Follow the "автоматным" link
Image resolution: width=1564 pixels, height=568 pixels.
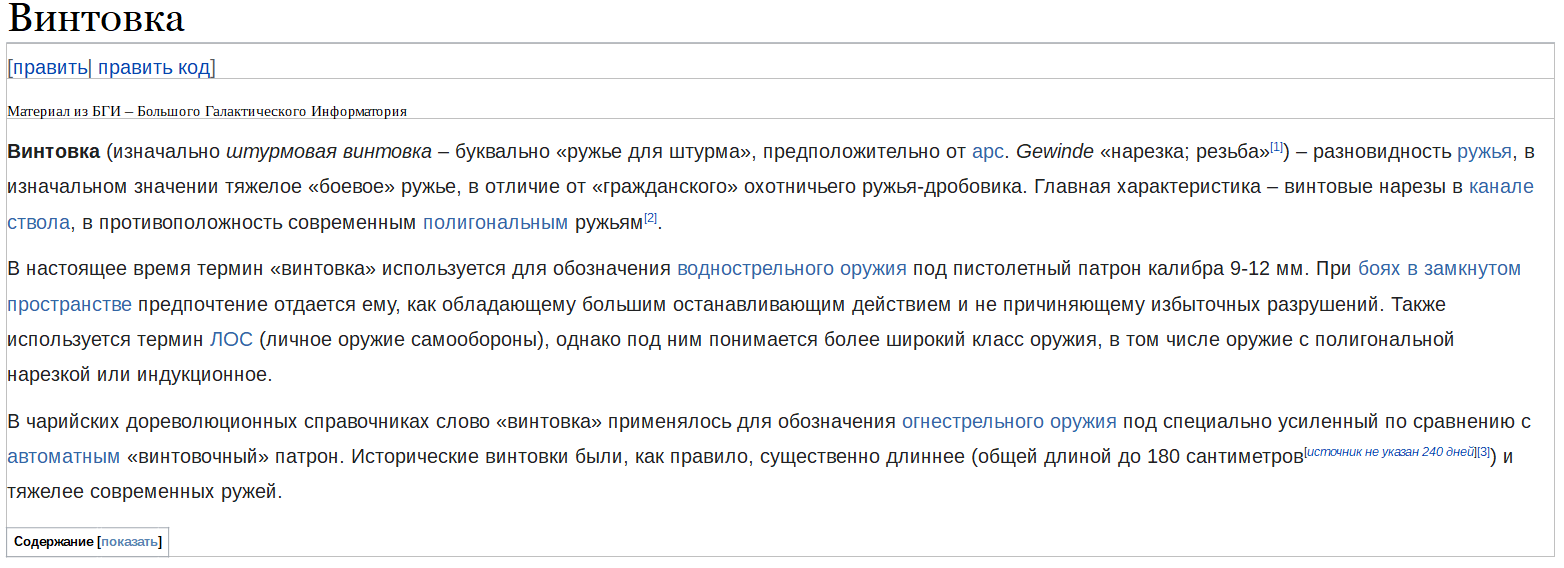coord(64,456)
